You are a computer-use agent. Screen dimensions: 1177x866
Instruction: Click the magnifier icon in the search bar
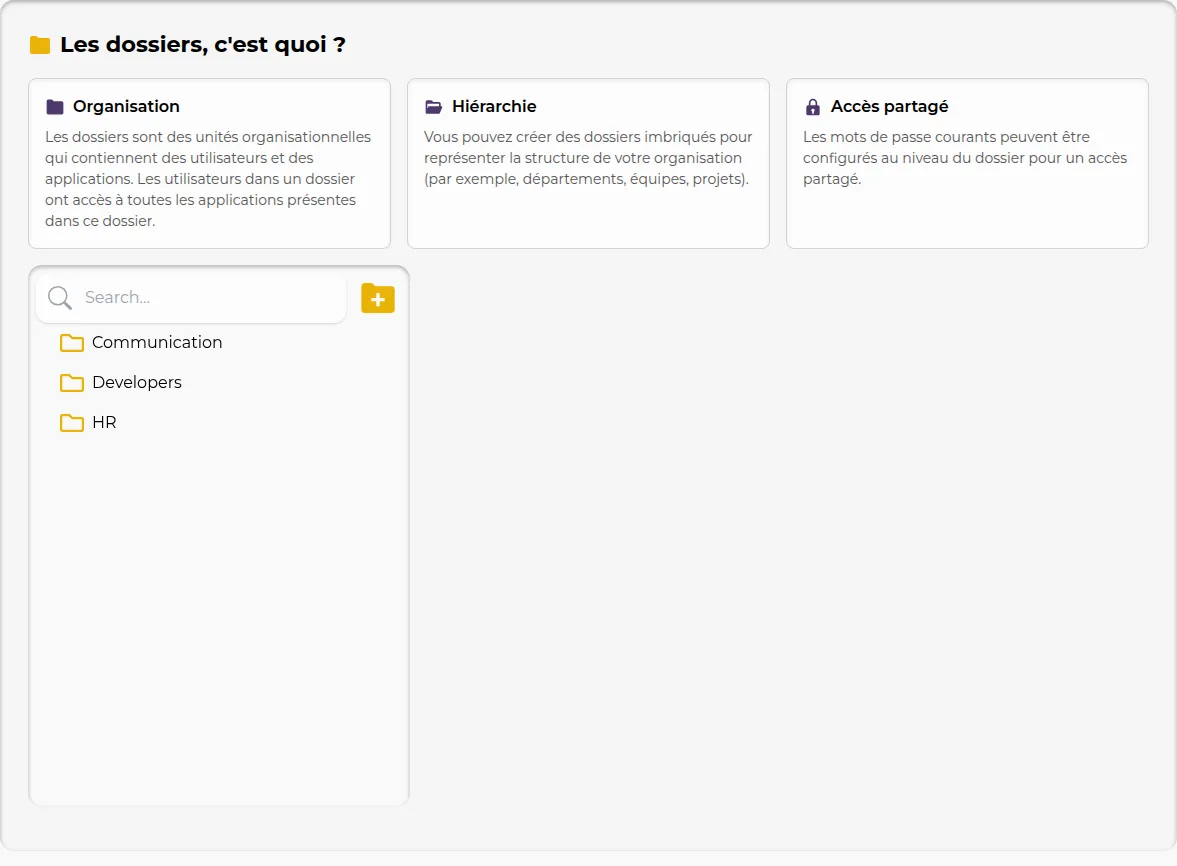point(59,297)
